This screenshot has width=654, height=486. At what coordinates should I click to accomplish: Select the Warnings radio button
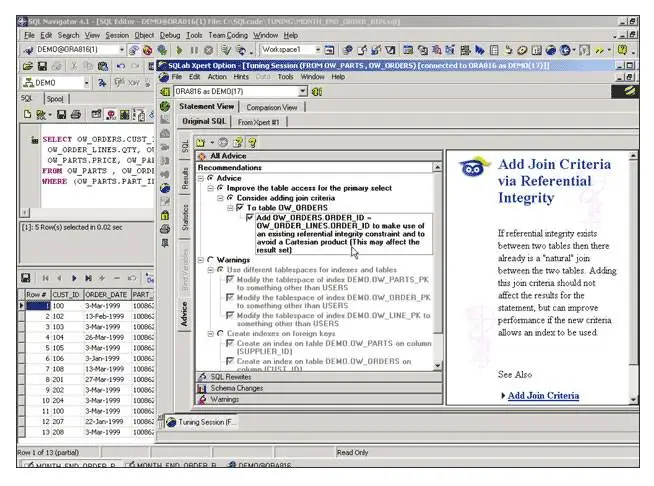click(210, 259)
